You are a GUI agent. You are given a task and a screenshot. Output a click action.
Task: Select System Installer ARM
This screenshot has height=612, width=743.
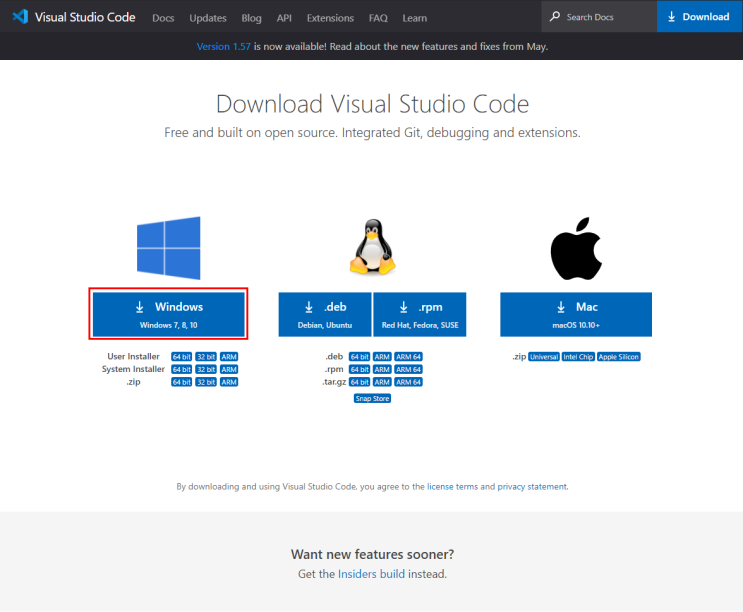(229, 369)
